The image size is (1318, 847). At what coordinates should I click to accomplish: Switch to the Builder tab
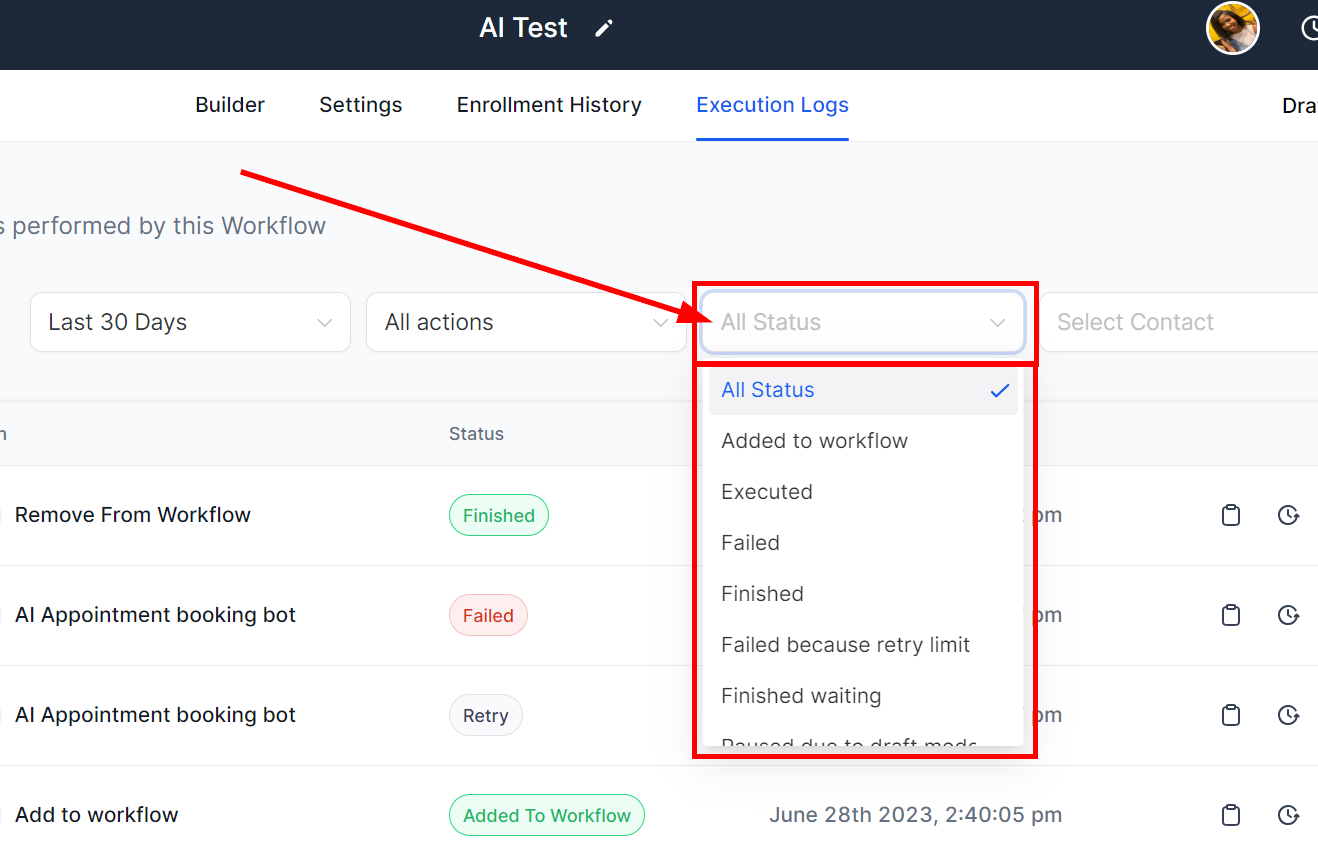pos(230,105)
